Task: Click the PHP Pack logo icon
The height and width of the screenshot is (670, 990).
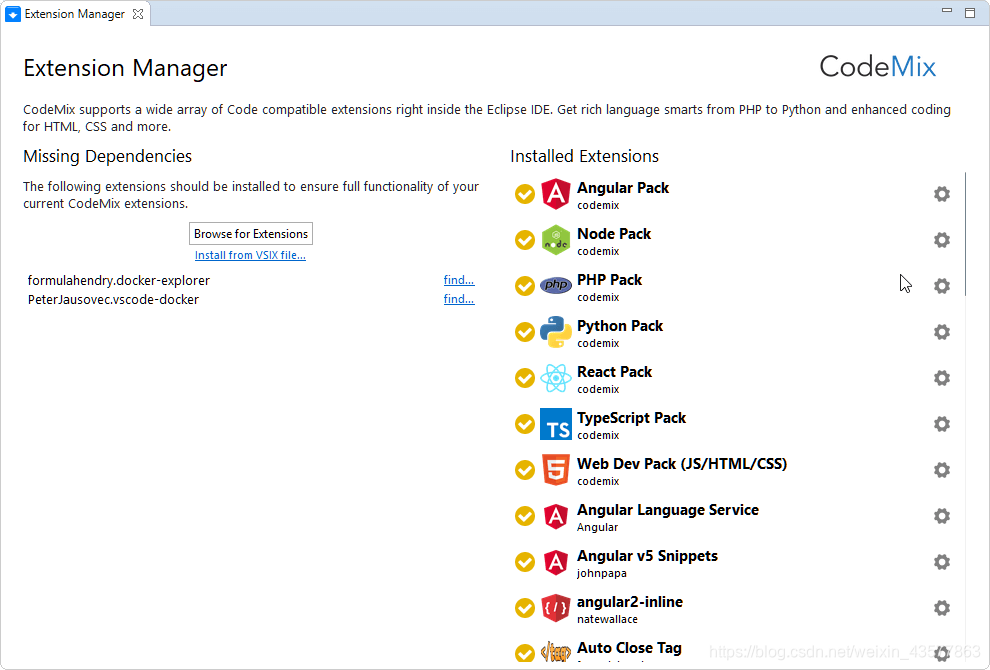Action: (x=556, y=285)
